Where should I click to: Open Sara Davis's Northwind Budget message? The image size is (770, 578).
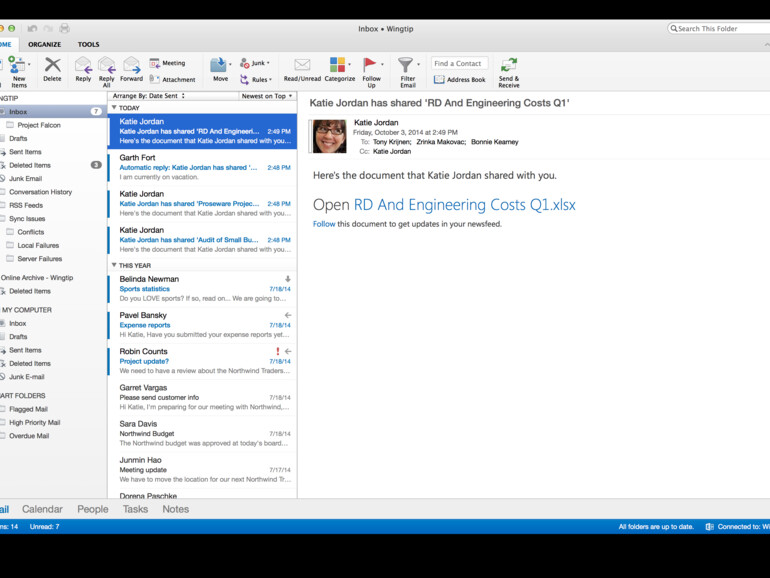click(202, 434)
